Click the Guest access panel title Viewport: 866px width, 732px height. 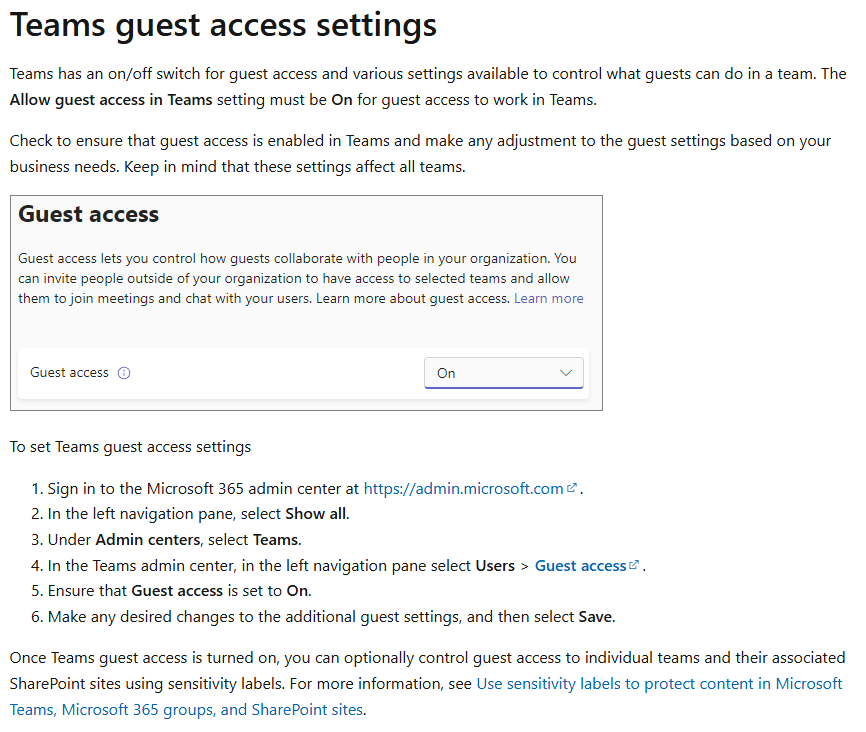point(89,215)
